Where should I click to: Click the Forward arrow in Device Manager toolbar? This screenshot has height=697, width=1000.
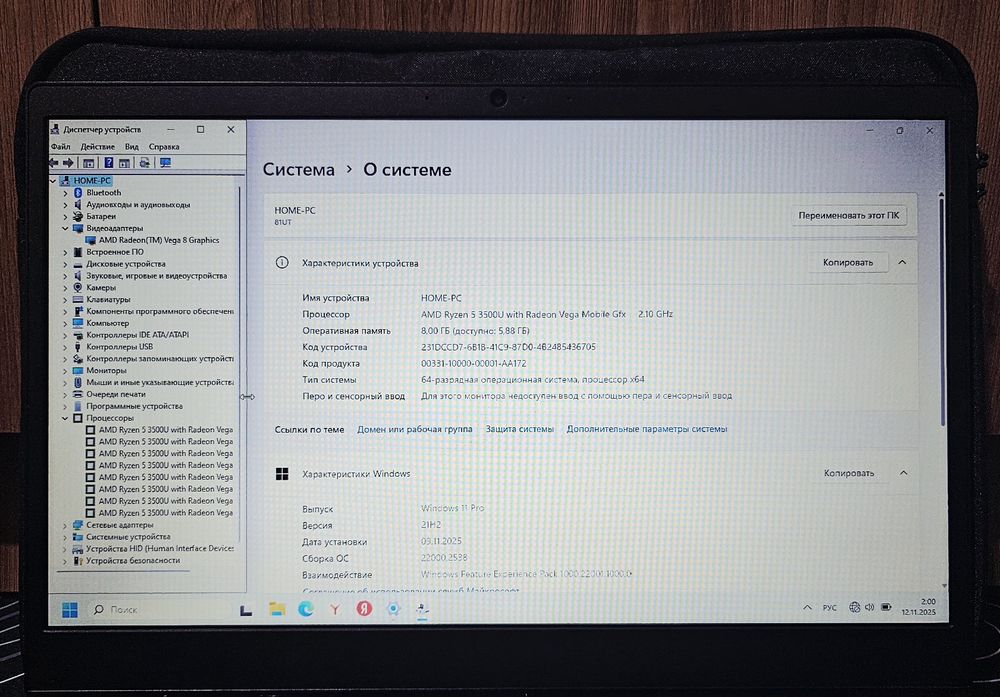click(68, 163)
